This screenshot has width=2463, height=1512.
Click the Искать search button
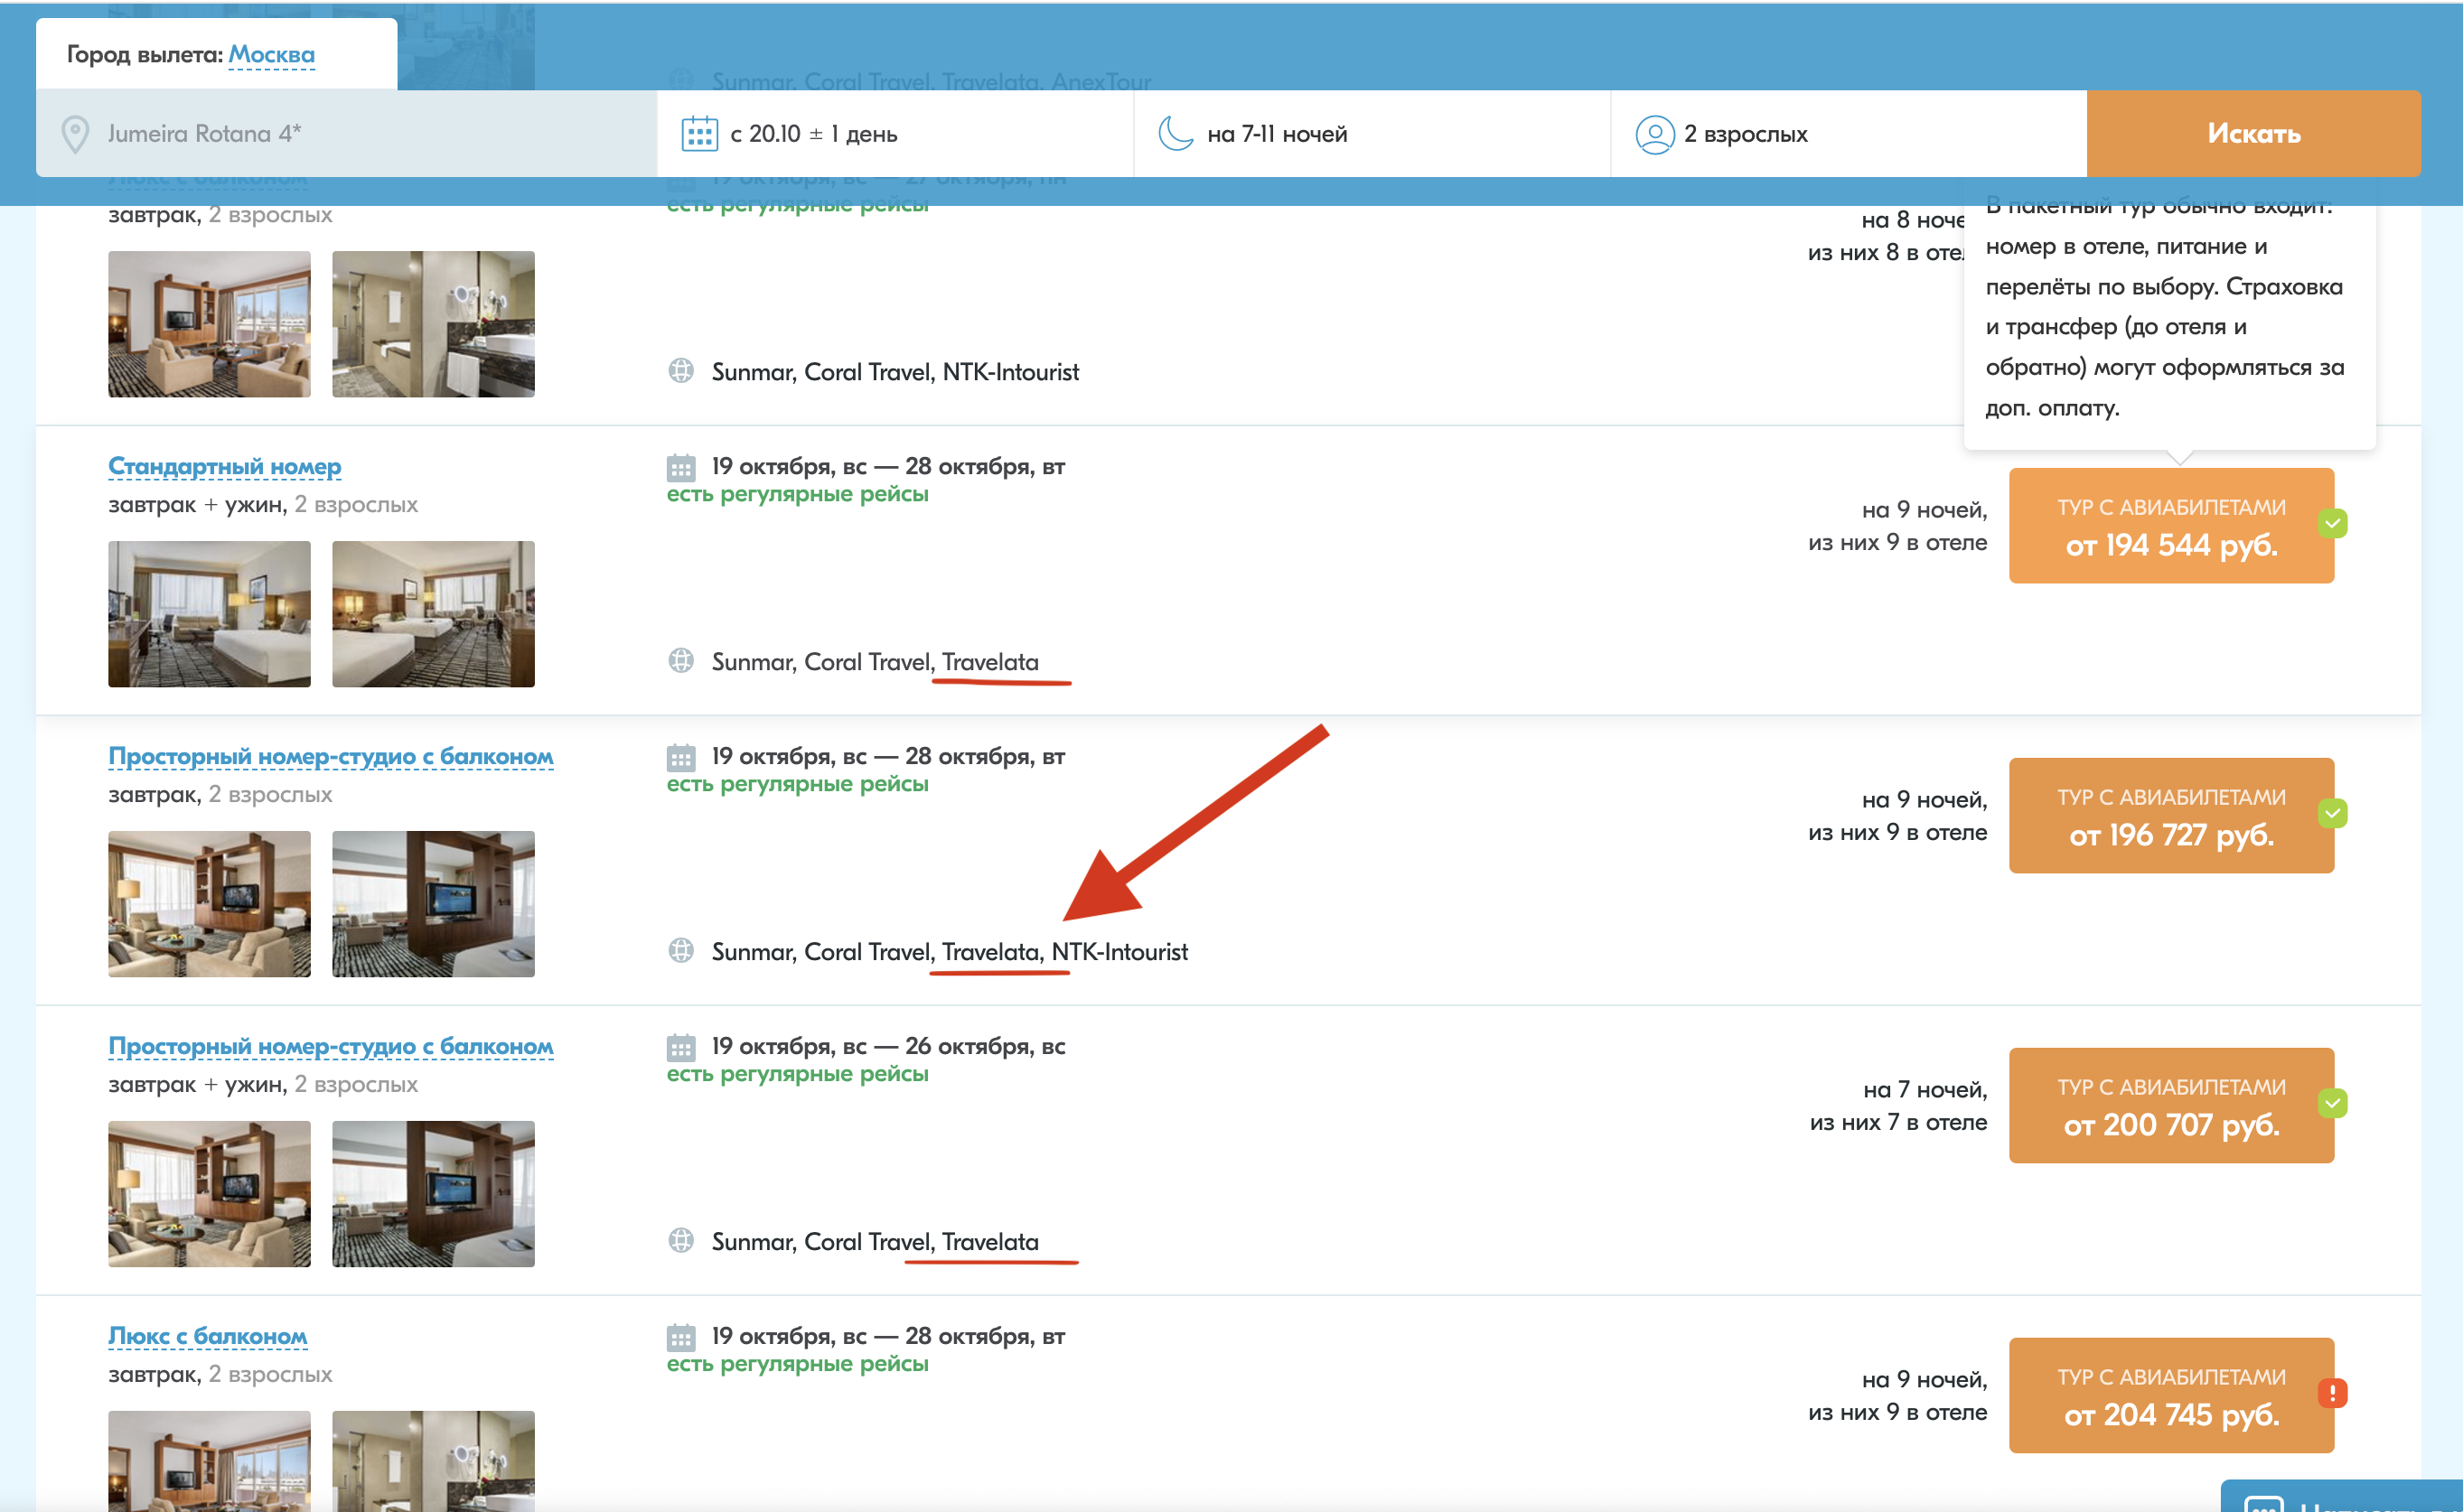point(2254,134)
